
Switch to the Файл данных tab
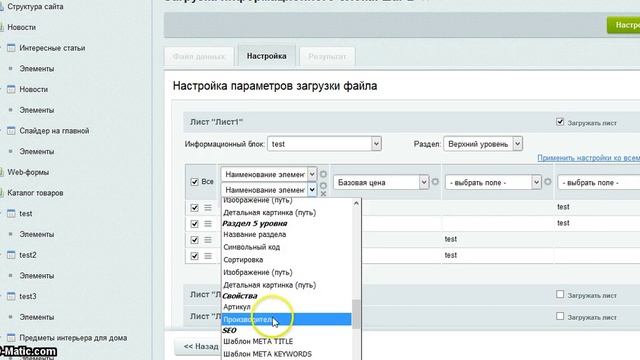pos(199,56)
